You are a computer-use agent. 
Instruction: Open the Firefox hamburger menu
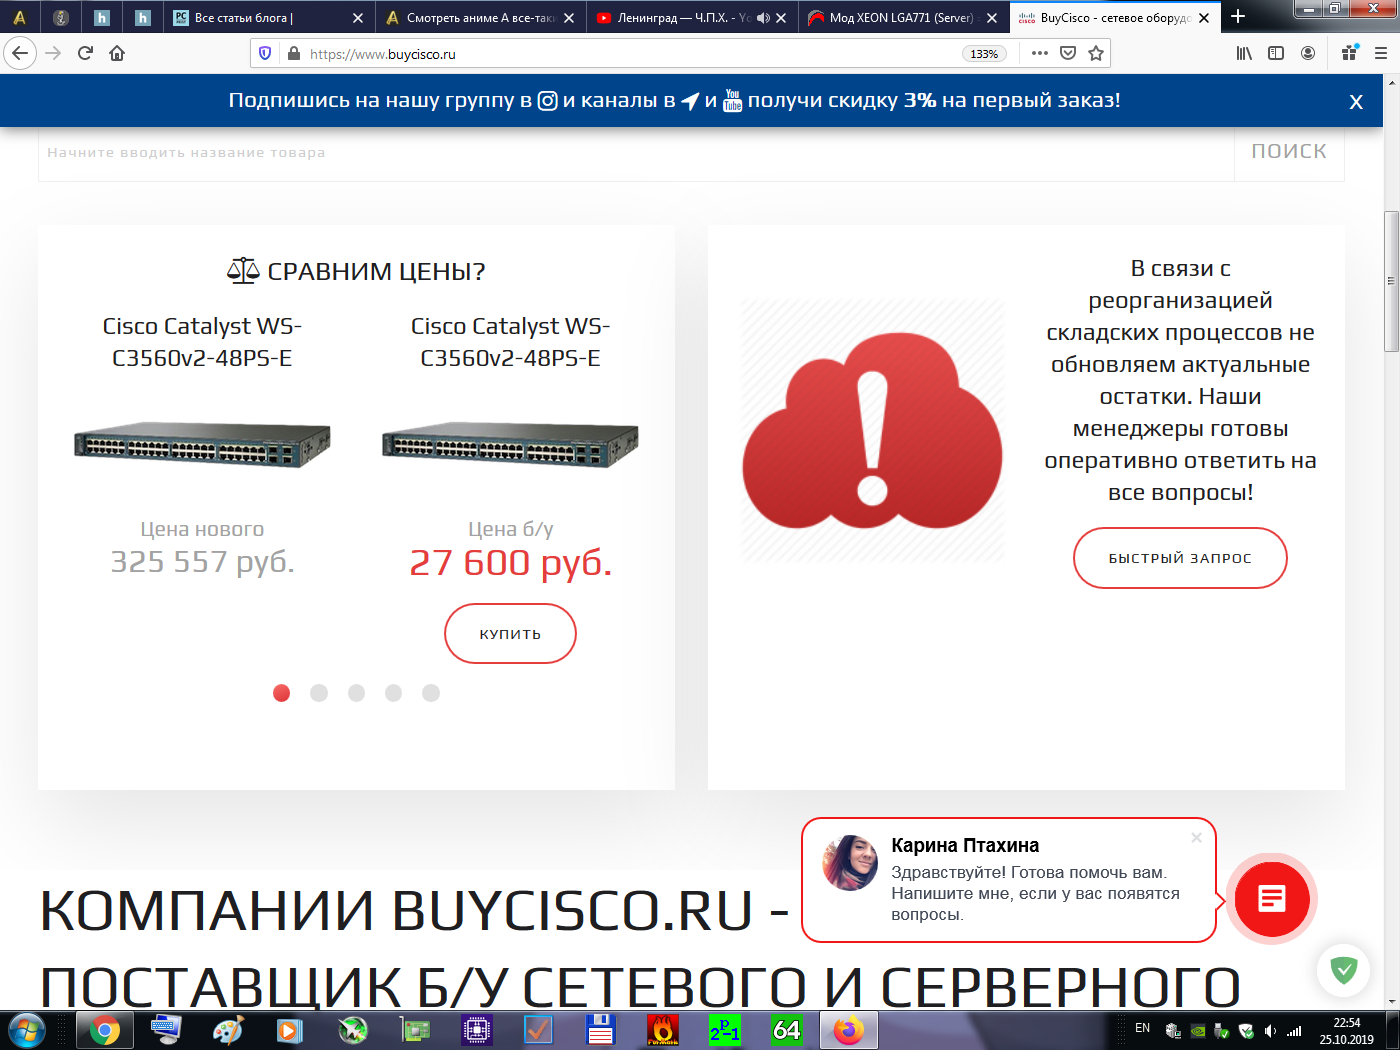tap(1381, 53)
